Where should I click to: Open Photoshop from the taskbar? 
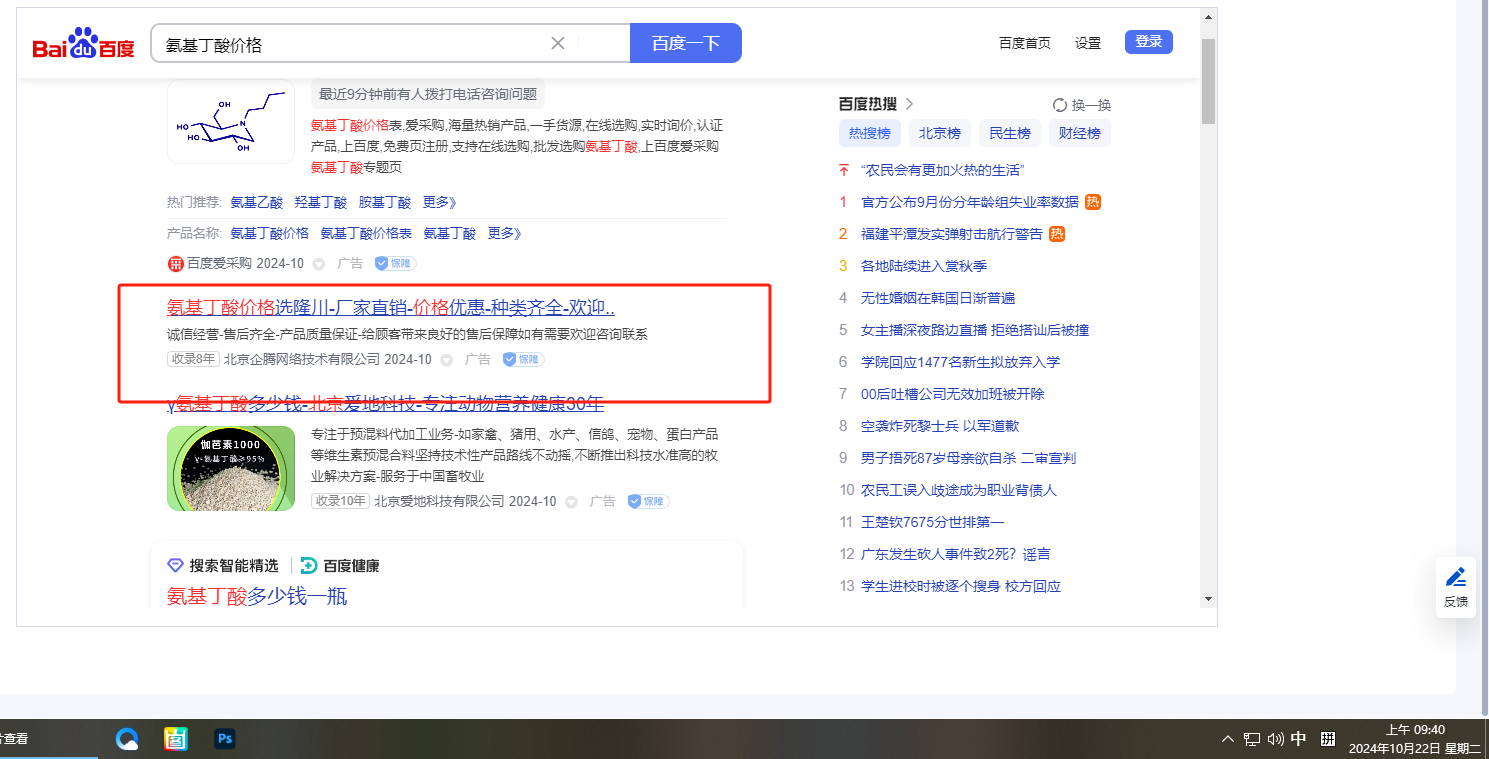pos(225,739)
